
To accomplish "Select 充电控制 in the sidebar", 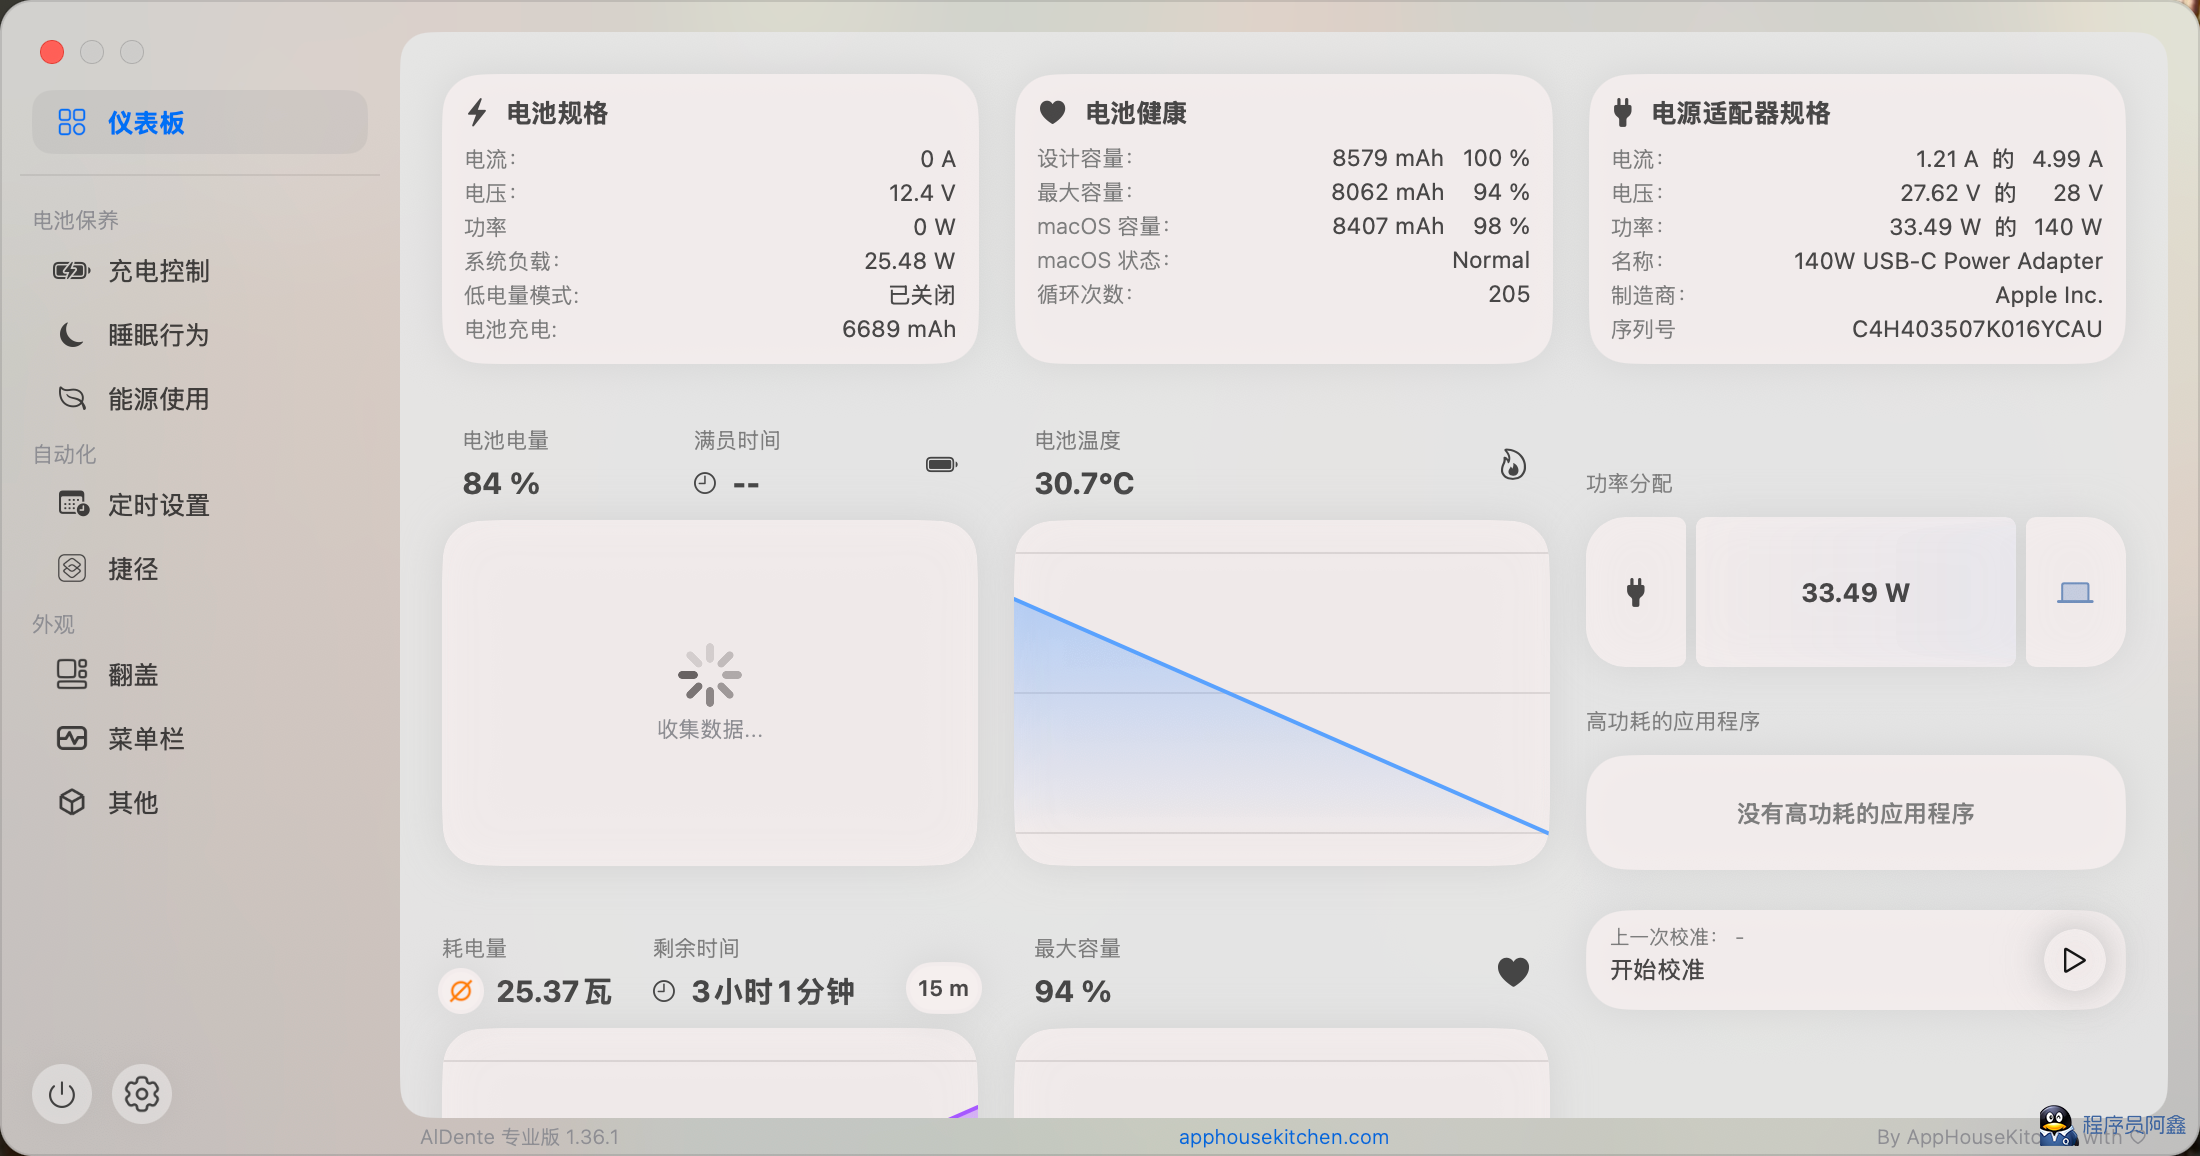I will point(158,271).
